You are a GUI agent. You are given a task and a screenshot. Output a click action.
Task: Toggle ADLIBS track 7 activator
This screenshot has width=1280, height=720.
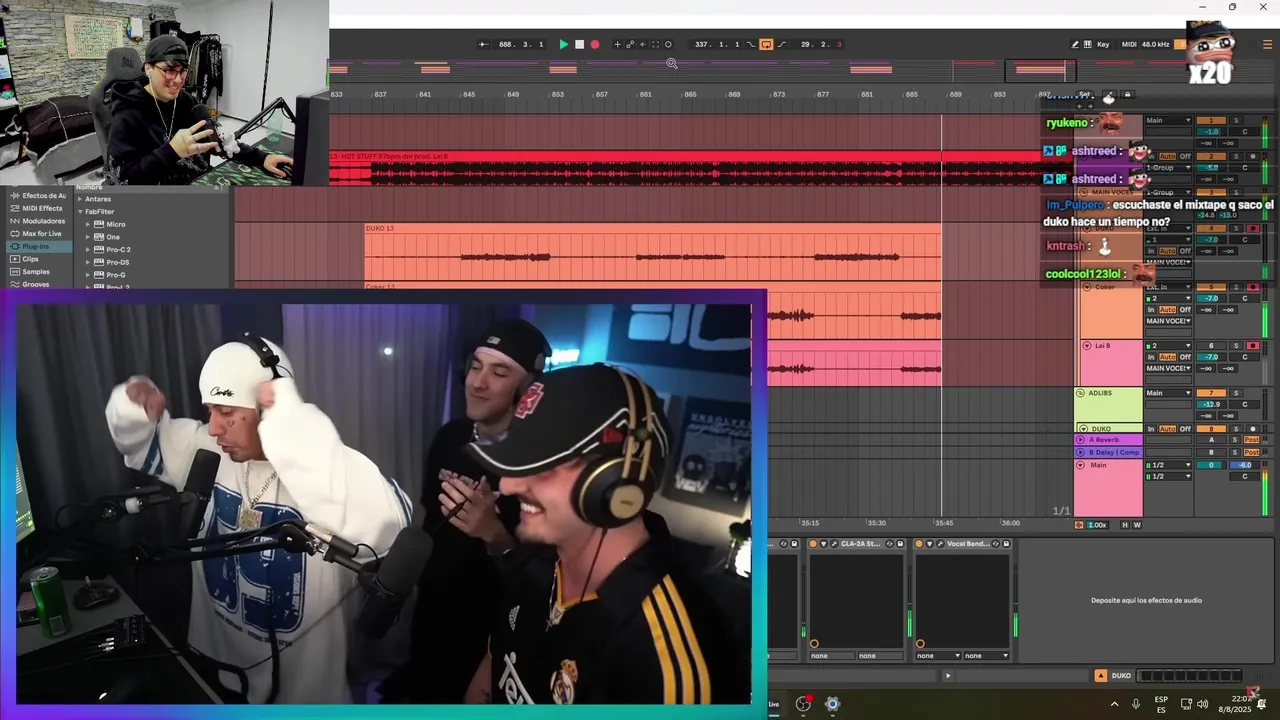click(1211, 393)
